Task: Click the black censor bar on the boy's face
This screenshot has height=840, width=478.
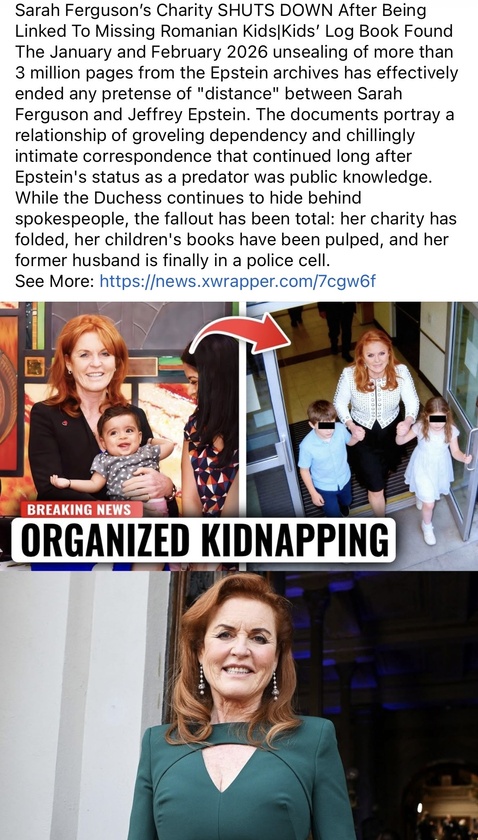Action: (326, 425)
